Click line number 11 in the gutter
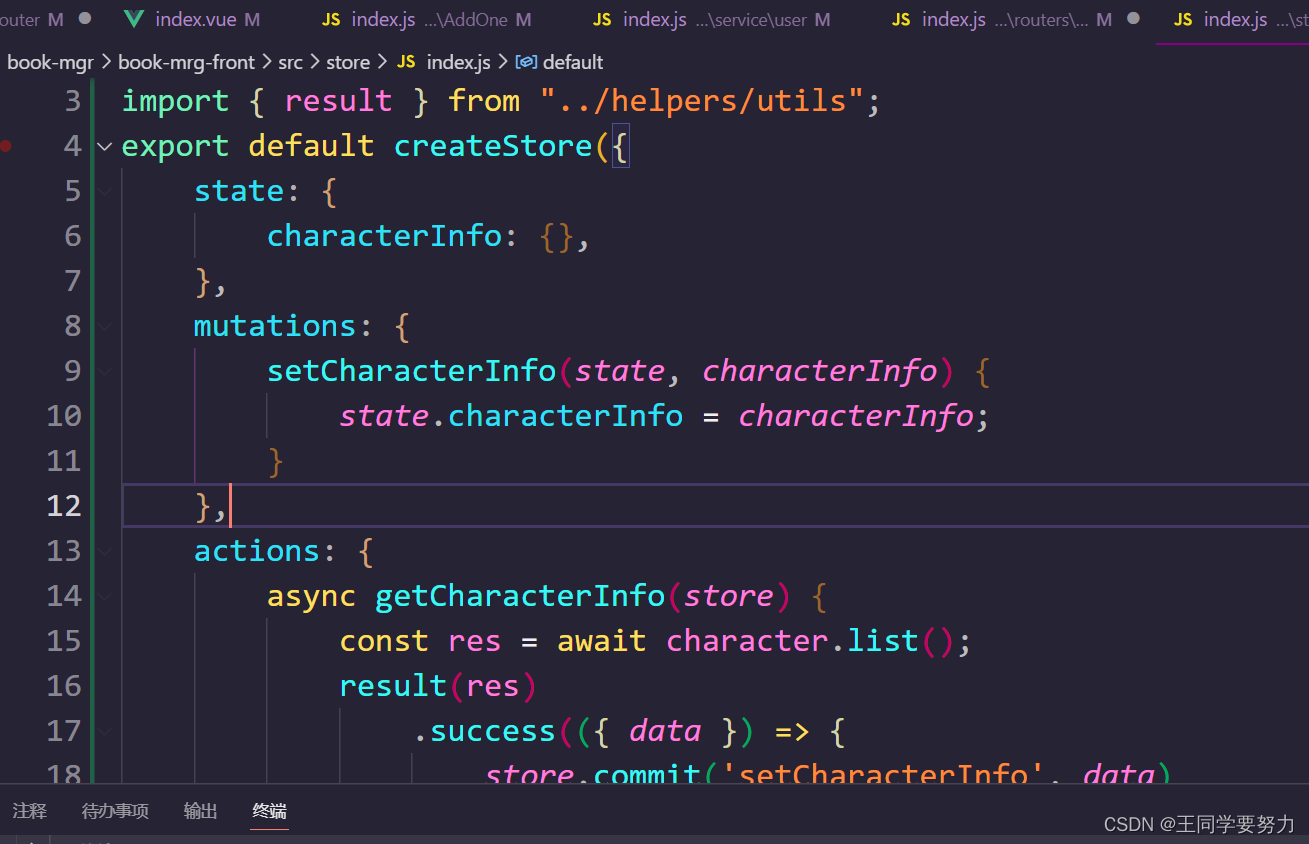Screen dimensions: 1309x844 pos(64,461)
